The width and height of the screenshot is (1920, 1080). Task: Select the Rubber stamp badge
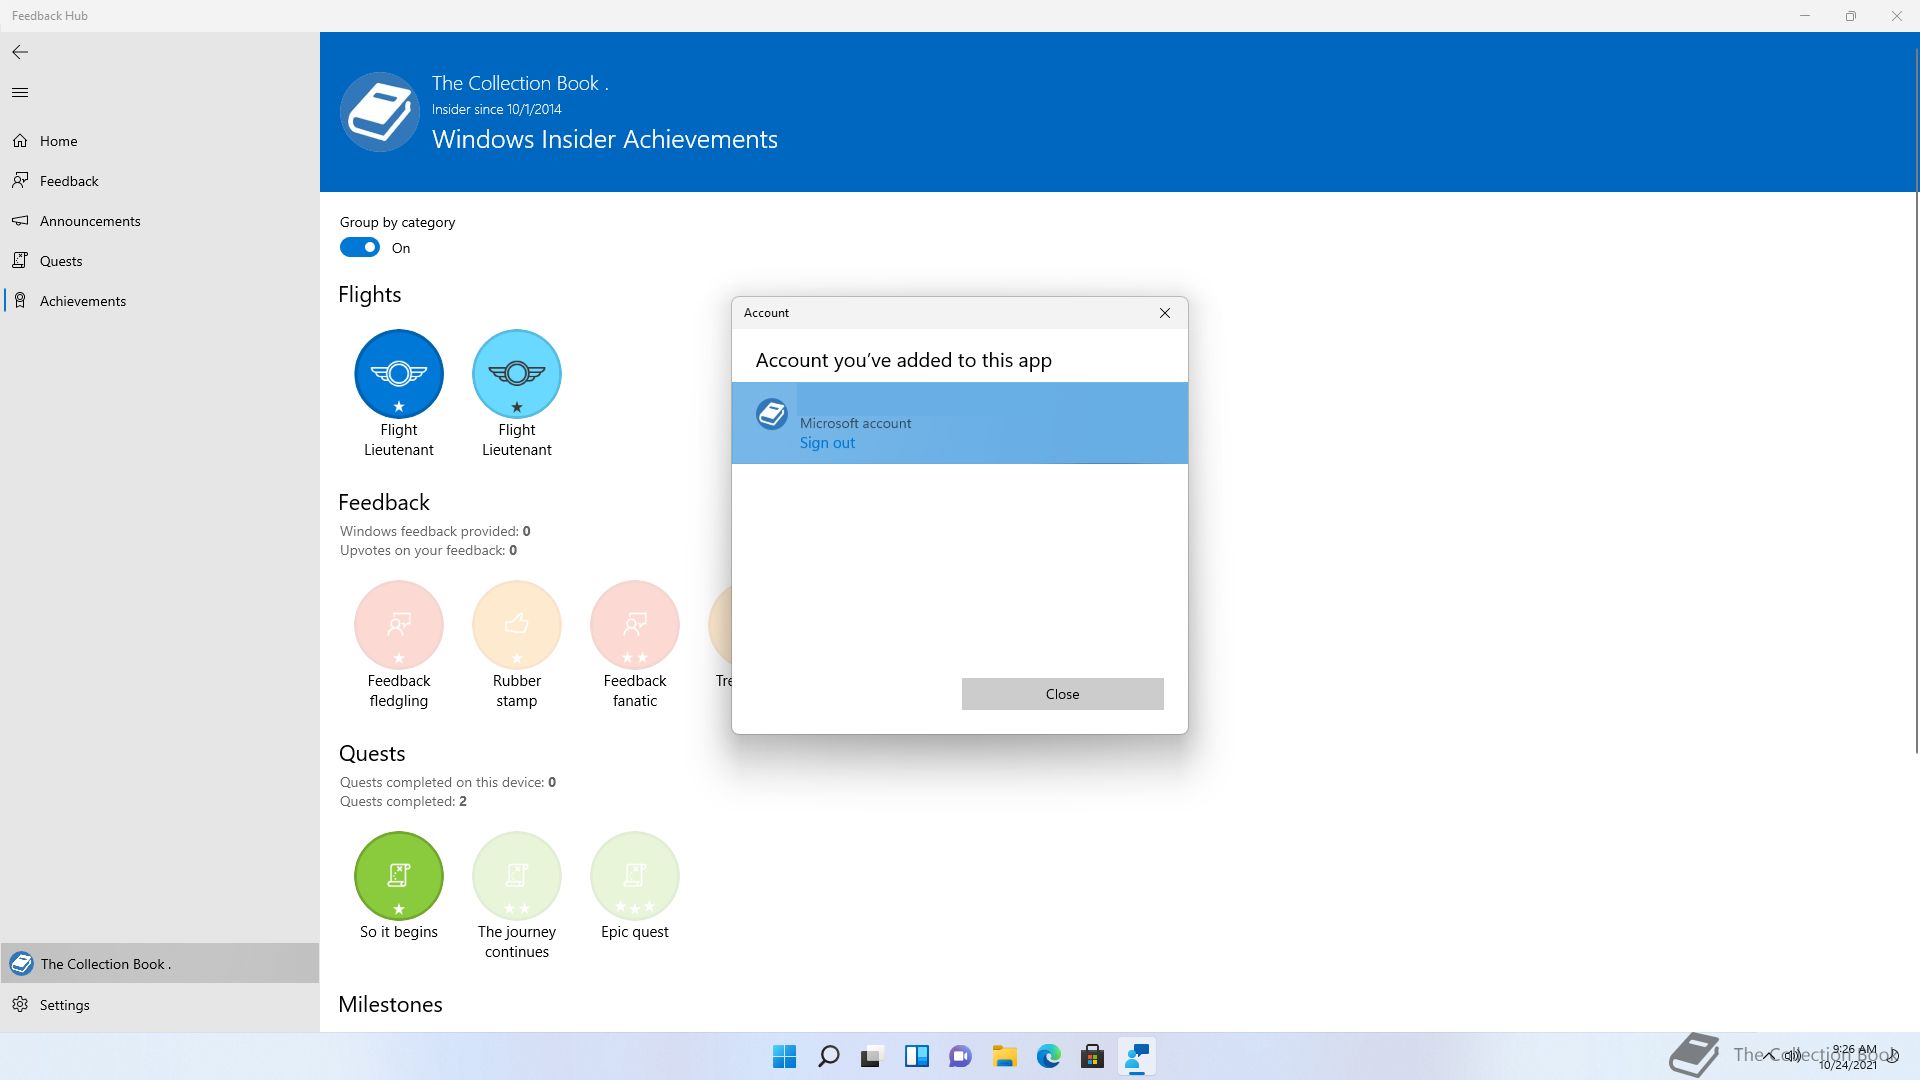(517, 625)
